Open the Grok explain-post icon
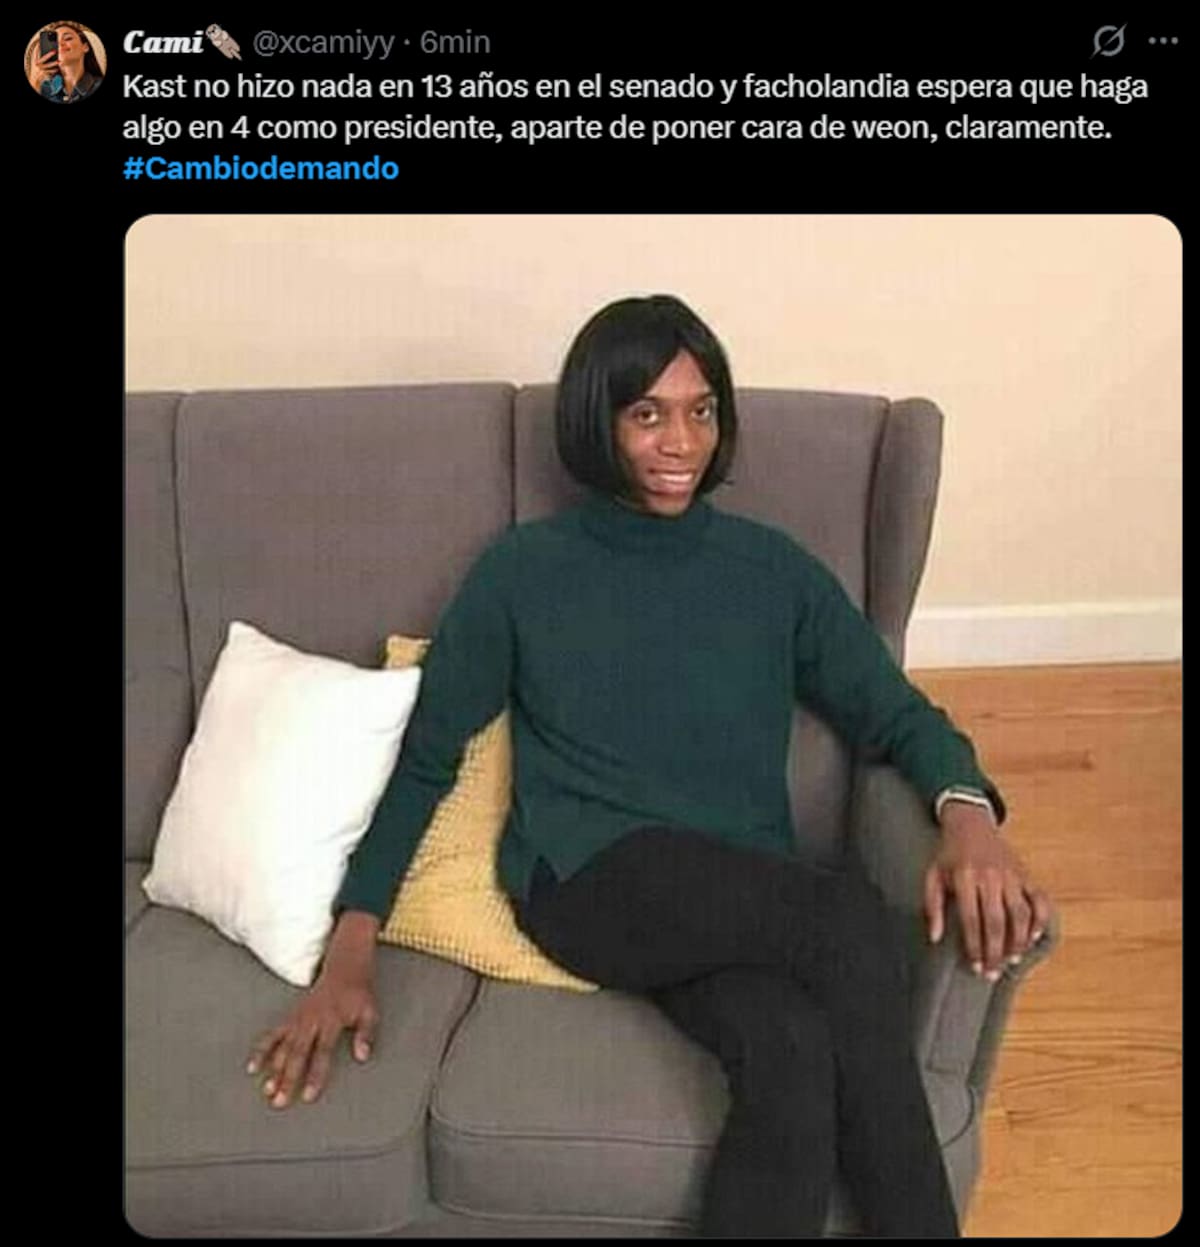 coord(1107,42)
